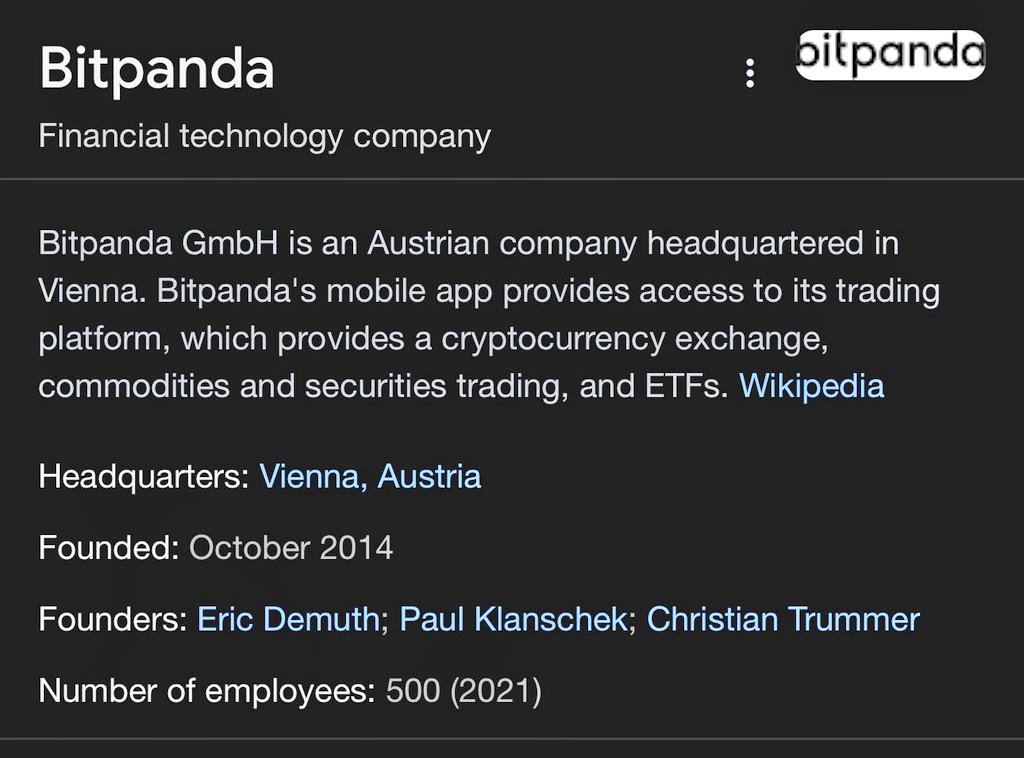The image size is (1024, 758).
Task: Follow the Vienna, Austria headquarters link
Action: [370, 476]
